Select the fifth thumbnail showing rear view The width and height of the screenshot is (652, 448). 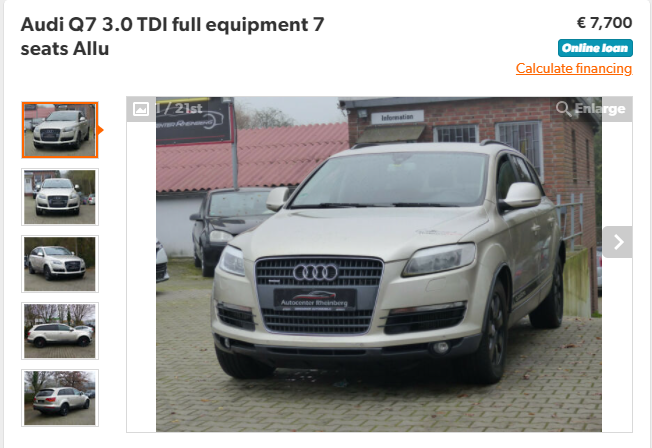pos(60,398)
